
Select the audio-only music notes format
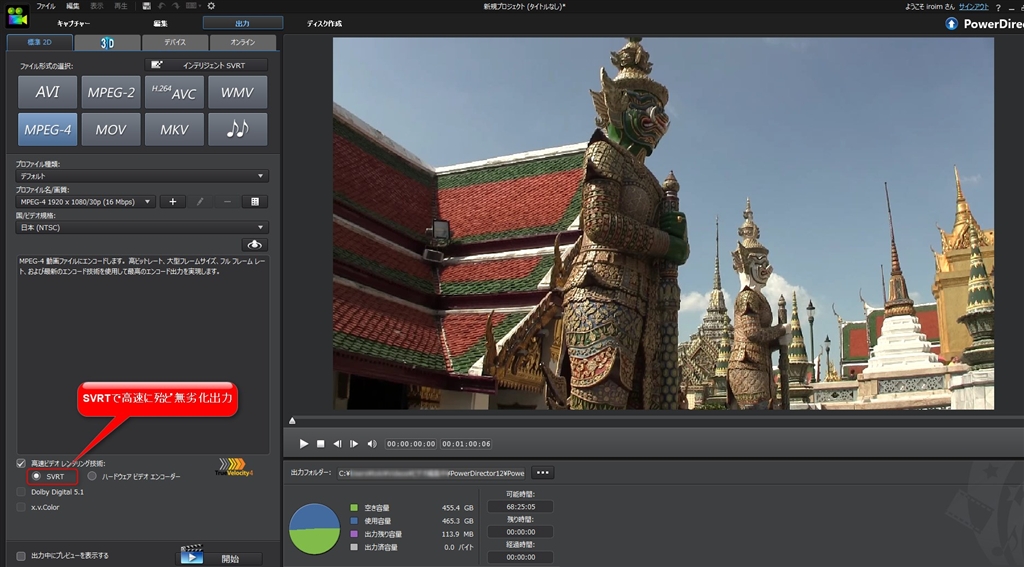point(238,129)
